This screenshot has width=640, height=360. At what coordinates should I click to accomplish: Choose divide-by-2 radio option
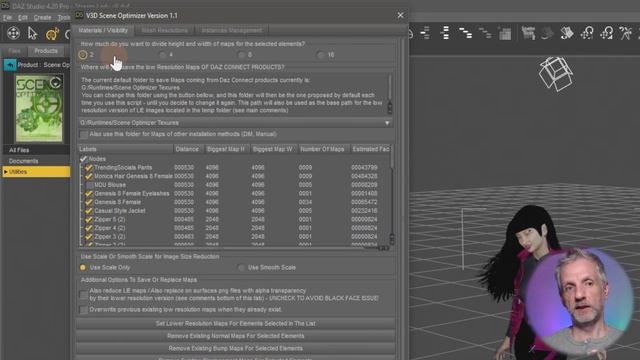pyautogui.click(x=83, y=55)
